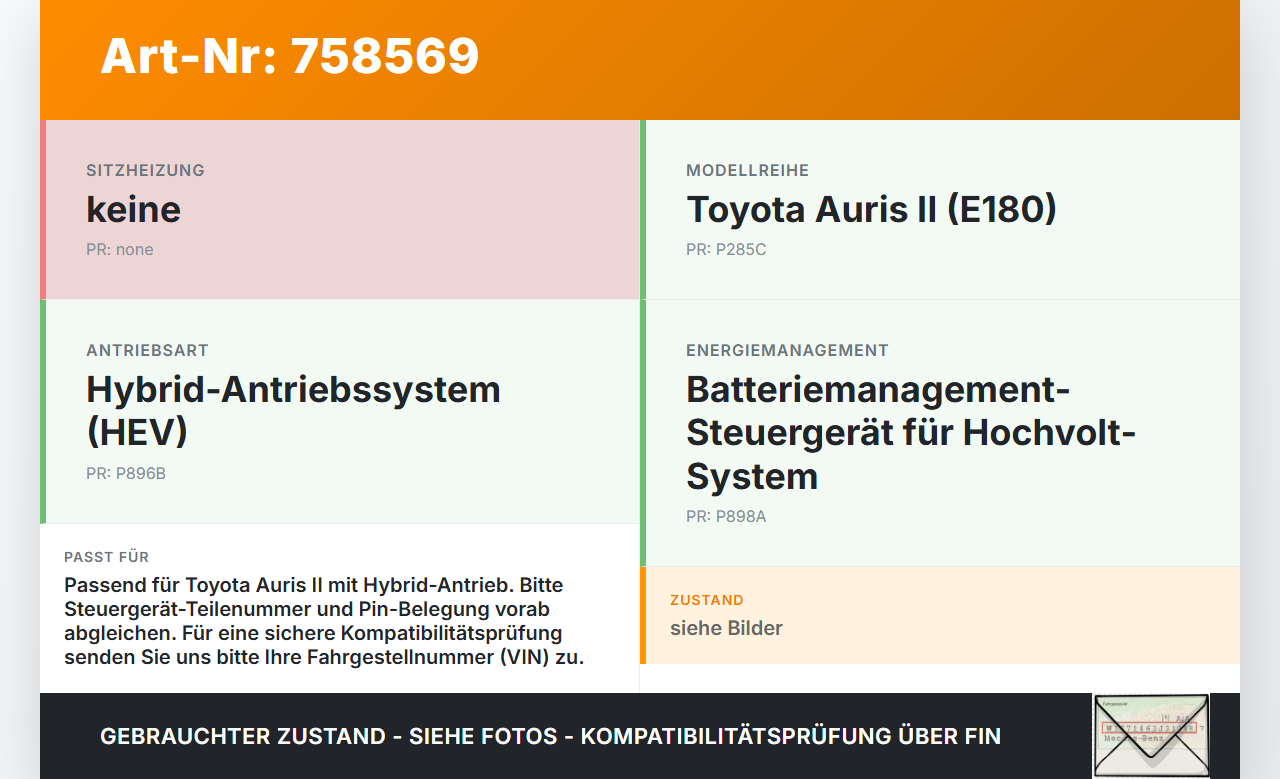This screenshot has height=779, width=1280.
Task: Select the ZUSTAND label
Action: click(x=707, y=600)
